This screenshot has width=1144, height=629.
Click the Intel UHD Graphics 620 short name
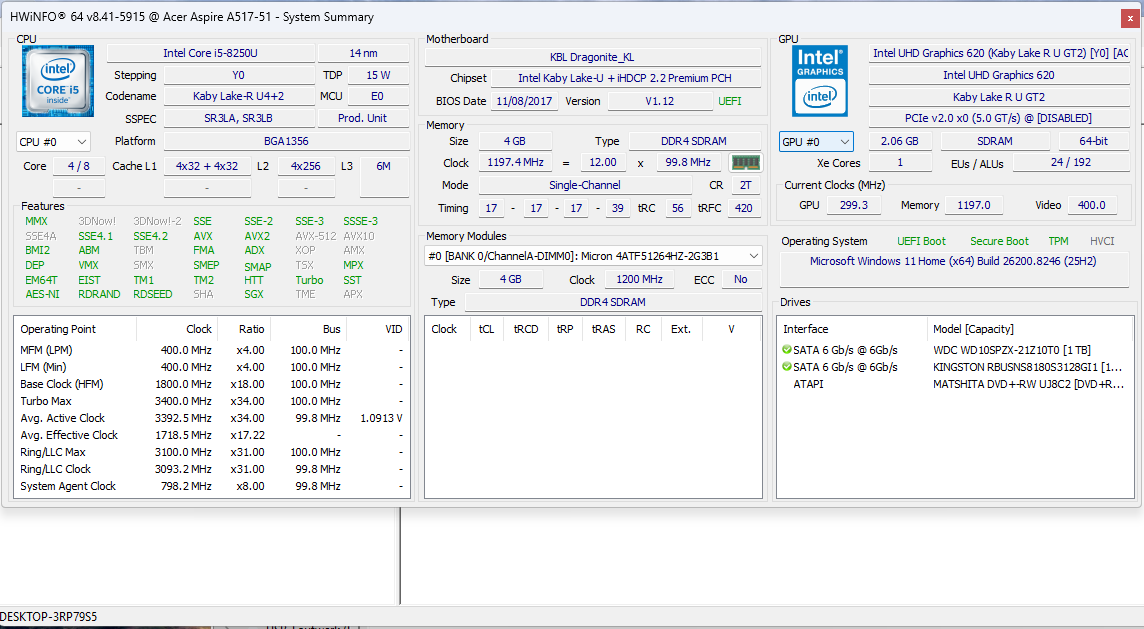click(999, 75)
